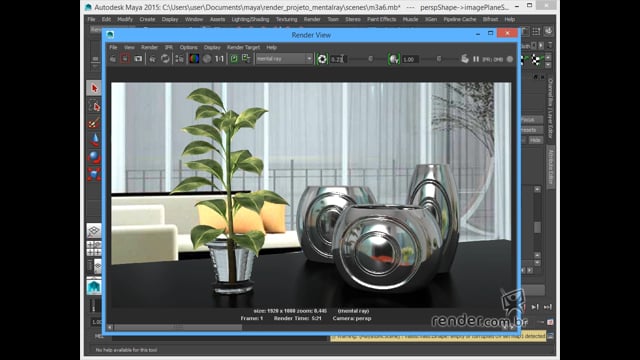This screenshot has height=360, width=640.
Task: Open Maya Create menu
Action: coord(147,19)
